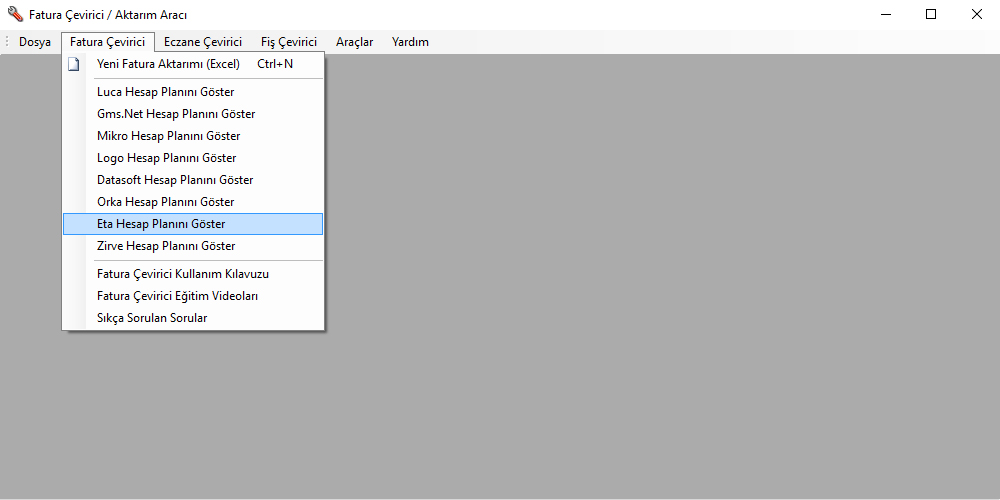Close the Fatura Çevirici window
Image resolution: width=1000 pixels, height=500 pixels.
tap(976, 14)
